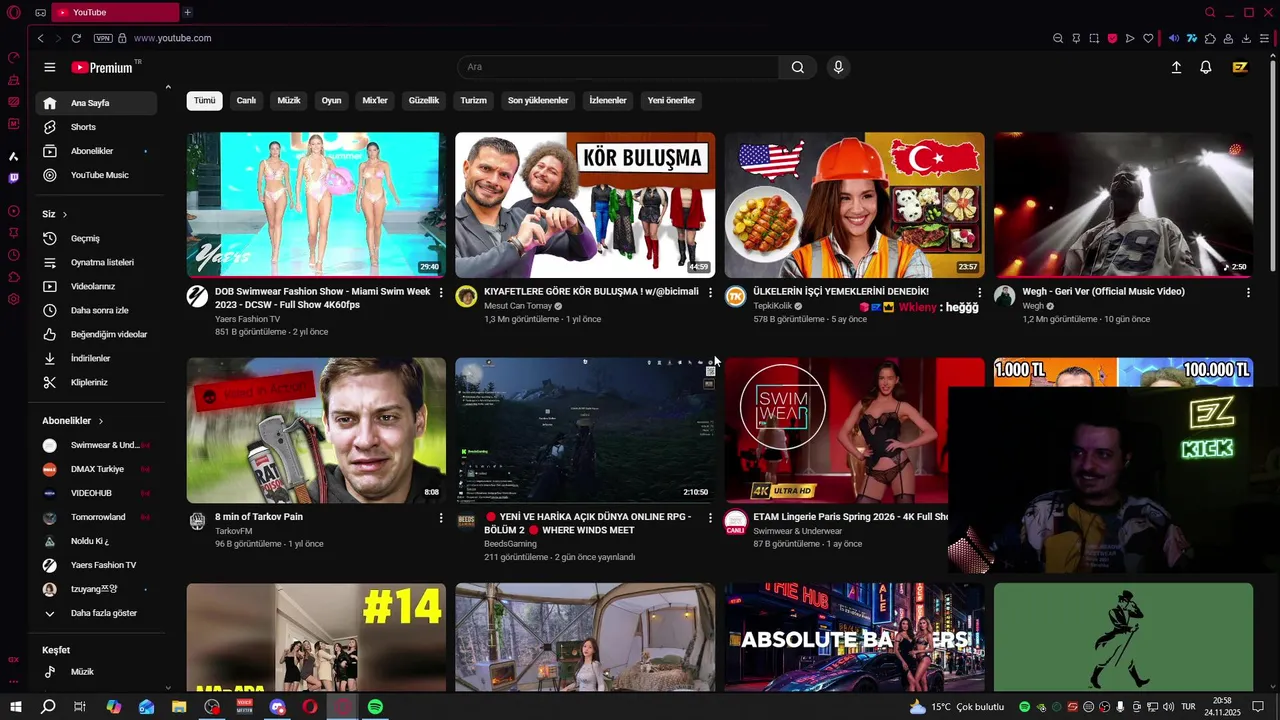This screenshot has width=1280, height=720.
Task: Open the 8 min of Tarkov Pain thumbnail
Action: [316, 430]
